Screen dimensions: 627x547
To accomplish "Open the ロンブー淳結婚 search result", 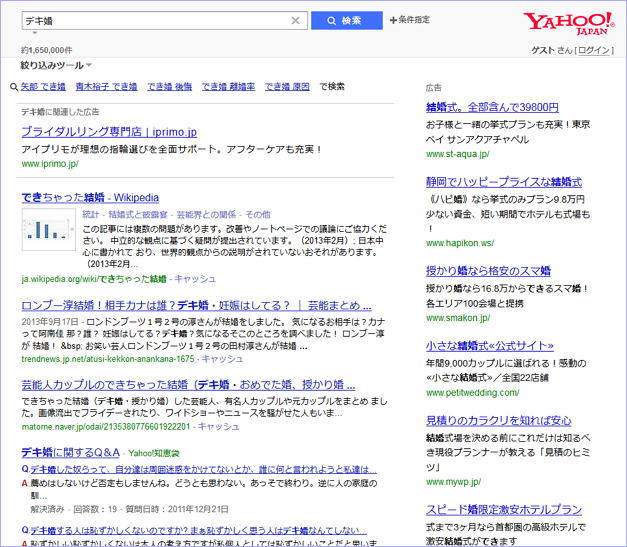I will 196,306.
